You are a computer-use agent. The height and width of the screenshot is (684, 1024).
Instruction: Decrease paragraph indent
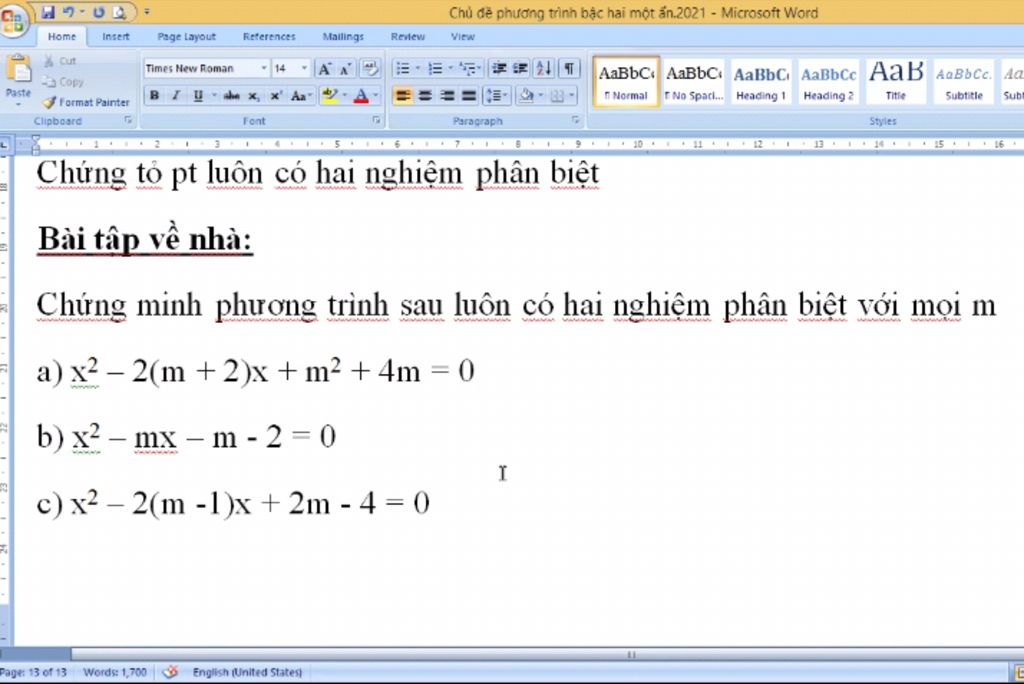tap(499, 69)
